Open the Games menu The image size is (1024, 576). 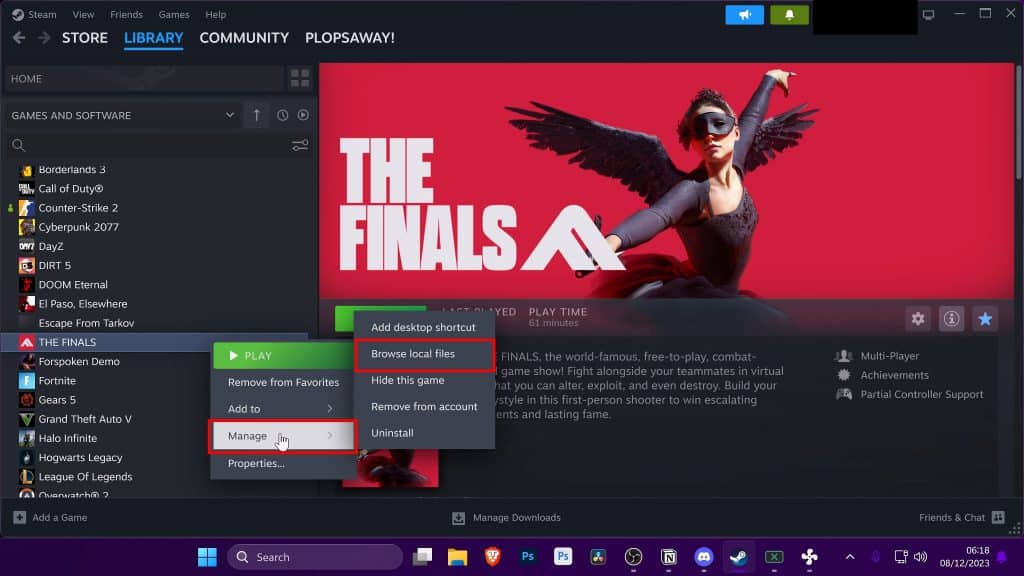point(174,14)
